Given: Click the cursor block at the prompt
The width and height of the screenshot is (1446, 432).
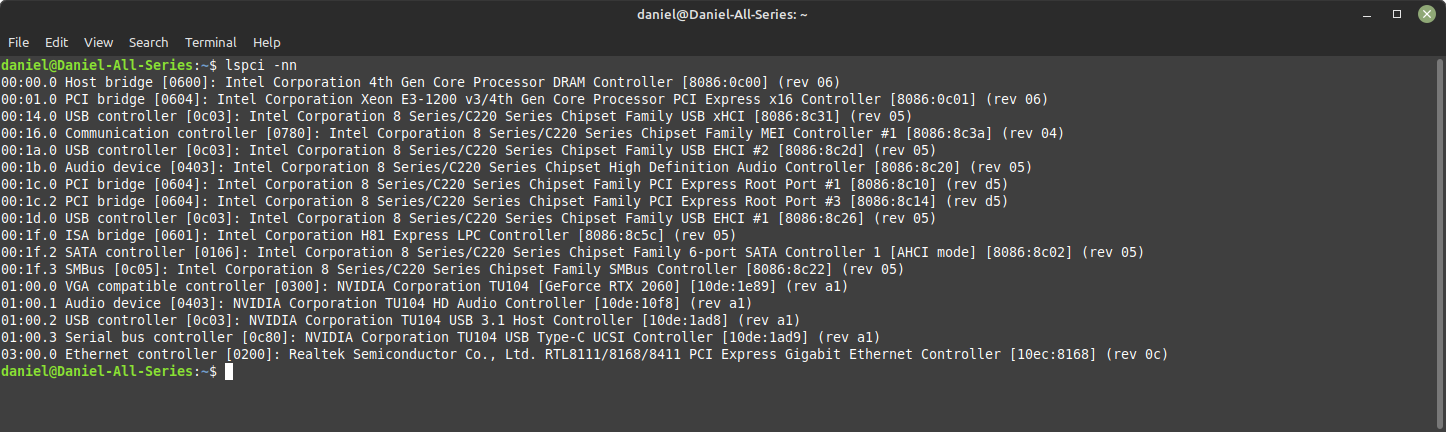Looking at the screenshot, I should coord(229,371).
